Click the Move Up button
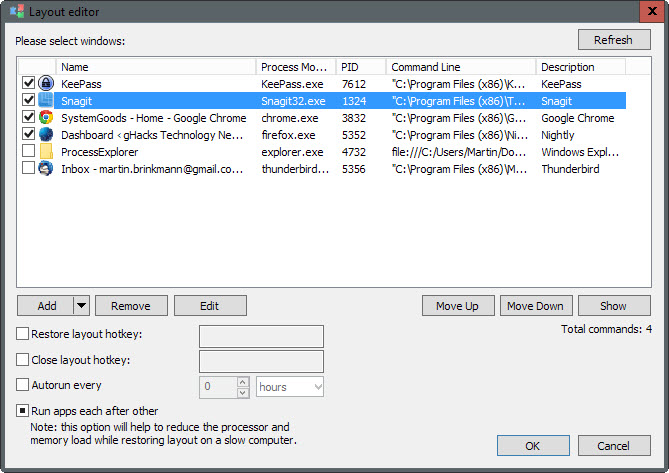The width and height of the screenshot is (669, 473). (458, 306)
